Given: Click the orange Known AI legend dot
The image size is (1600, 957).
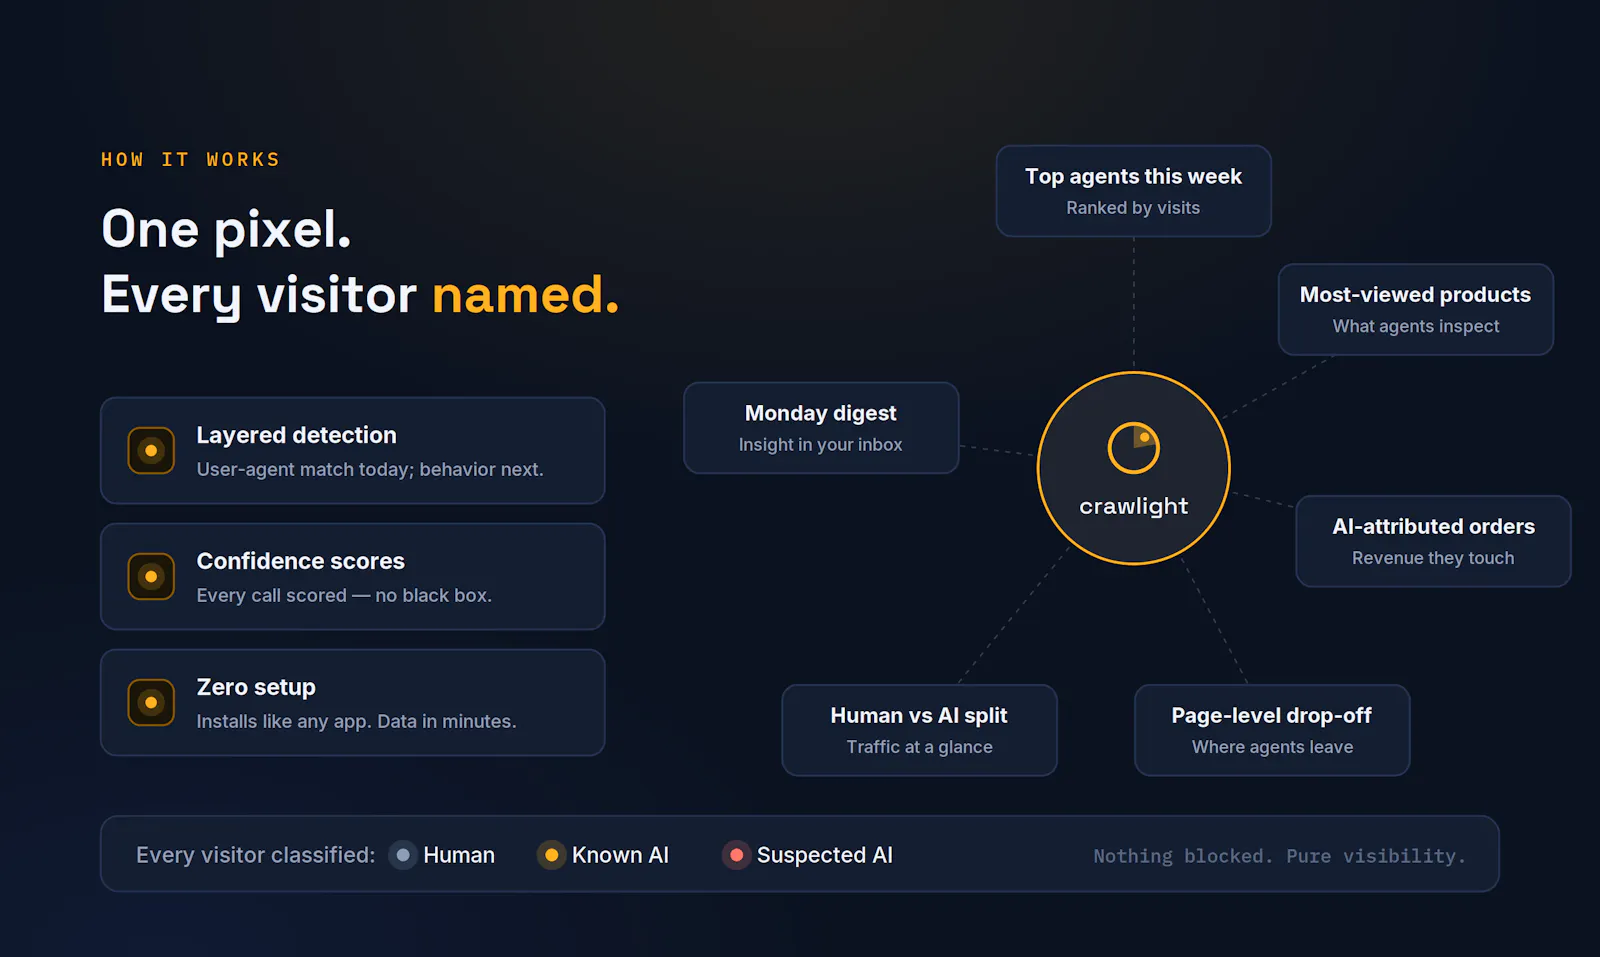Looking at the screenshot, I should [x=551, y=855].
